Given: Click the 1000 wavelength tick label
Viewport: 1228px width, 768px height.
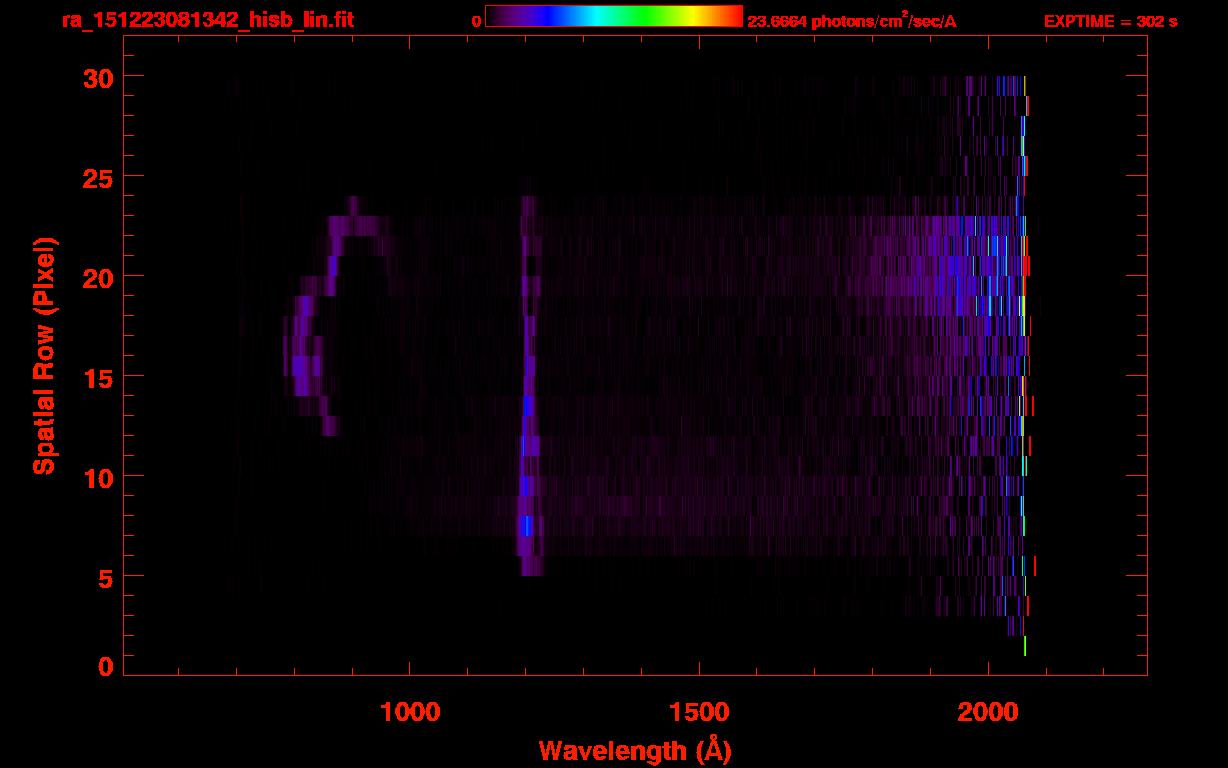Looking at the screenshot, I should pyautogui.click(x=409, y=712).
